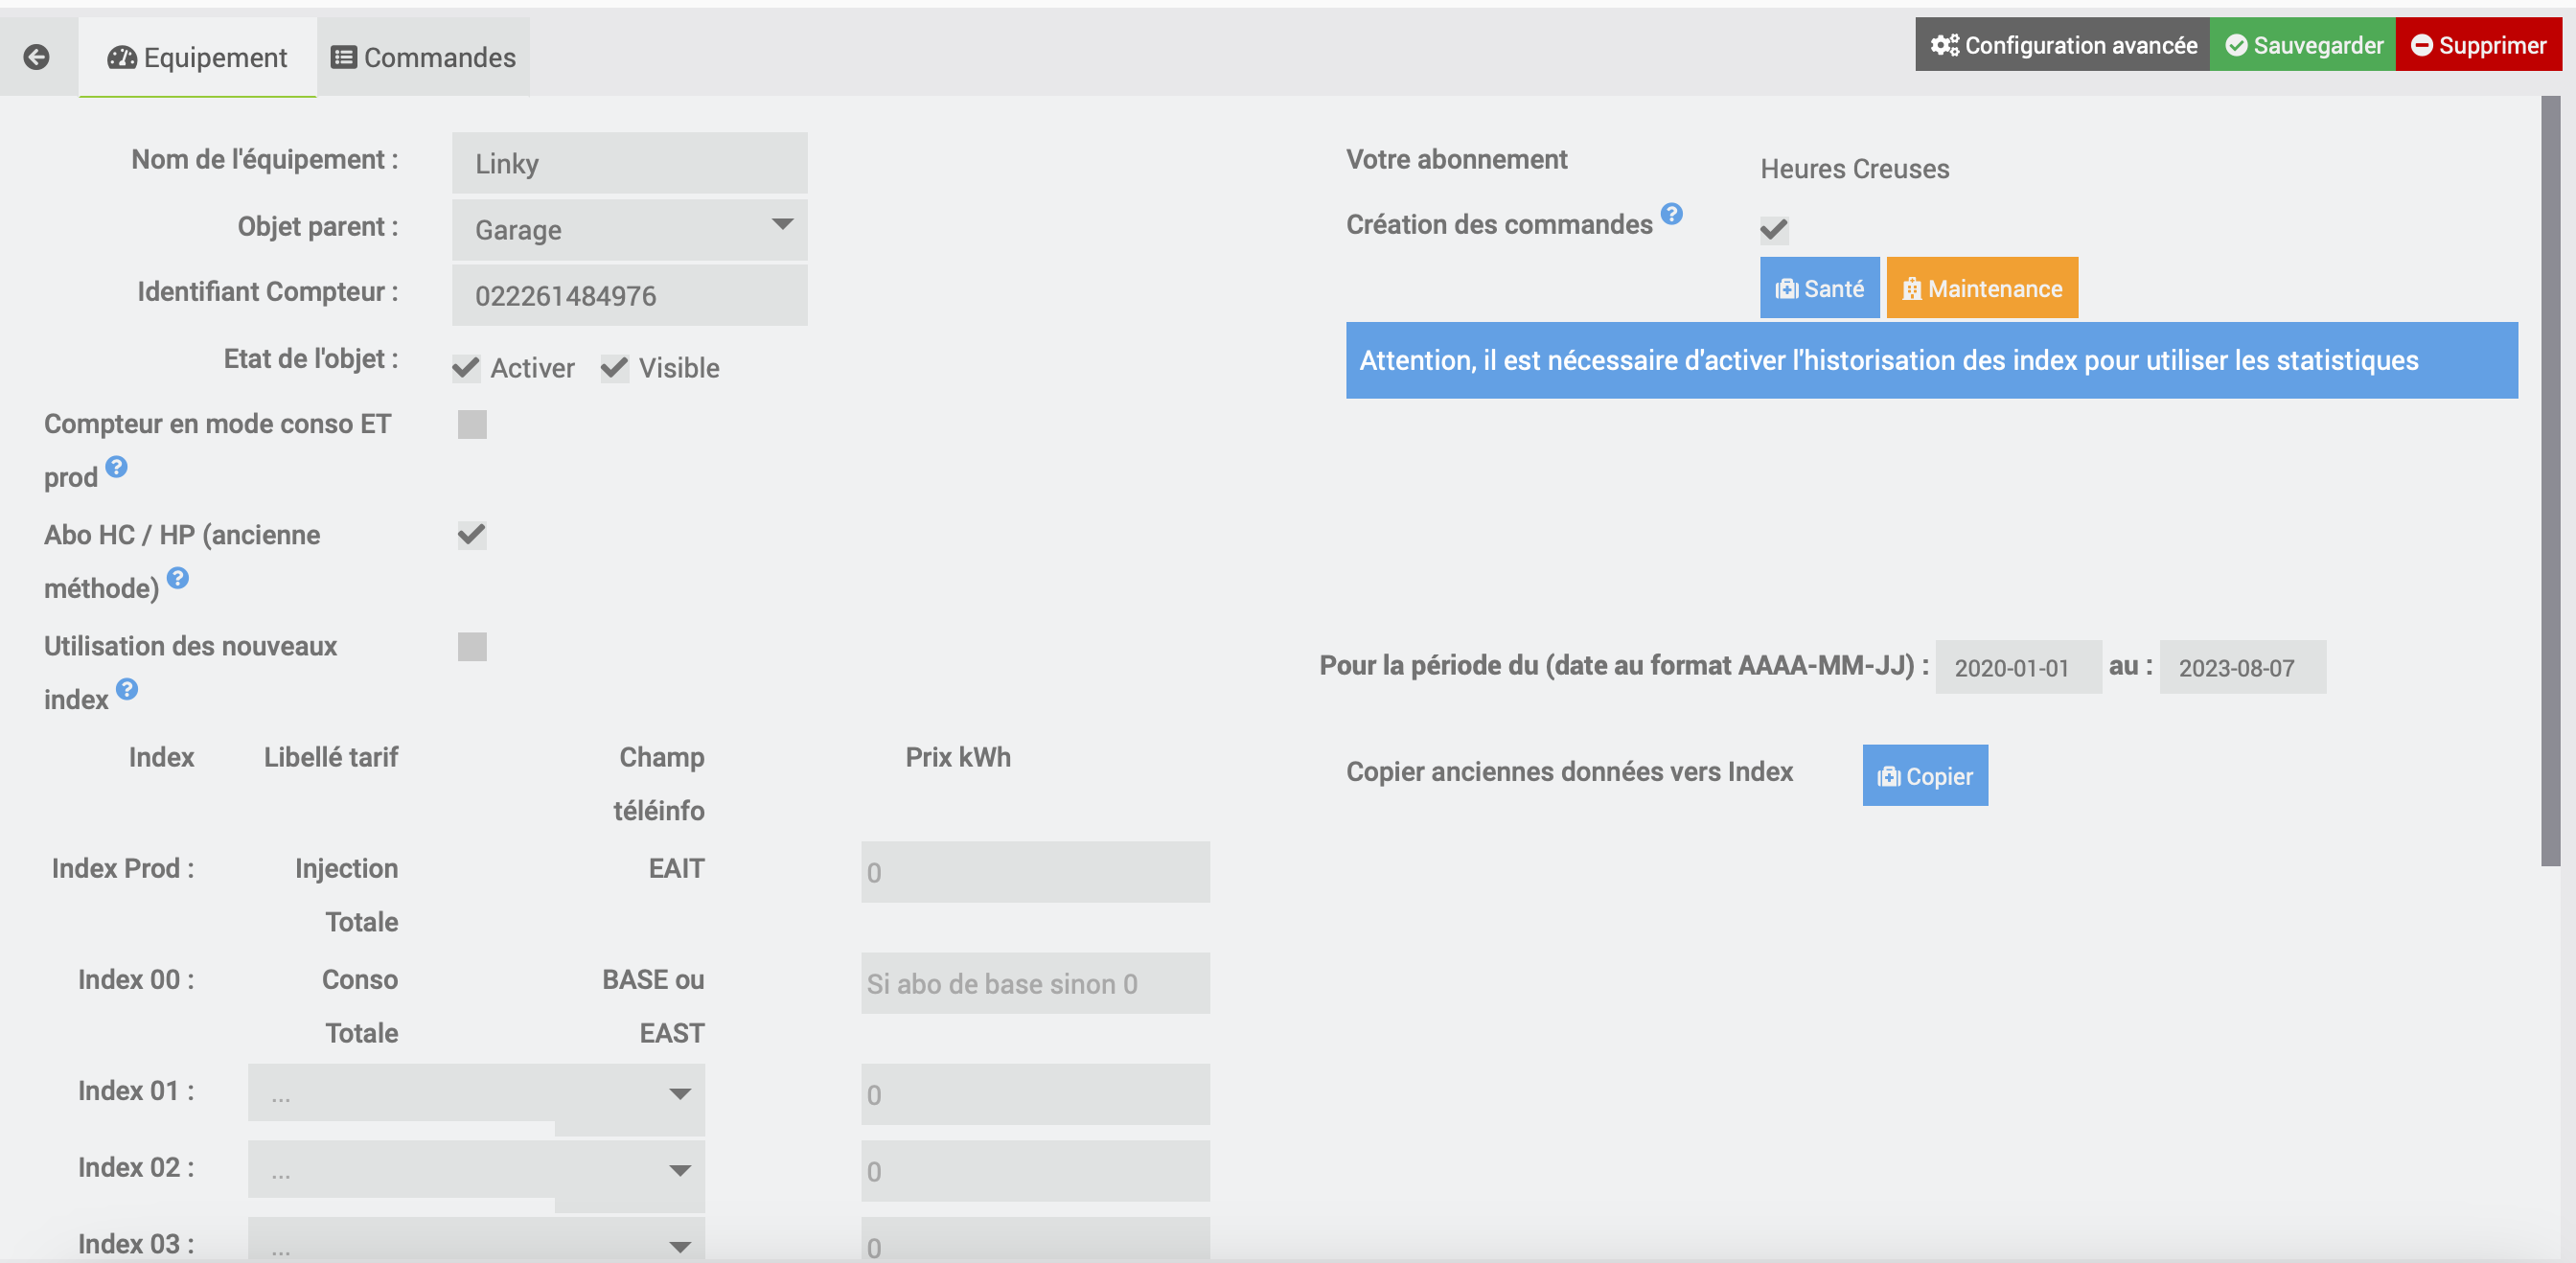Toggle the Activer checkbox
Screen dimensions: 2576x1263
466,368
